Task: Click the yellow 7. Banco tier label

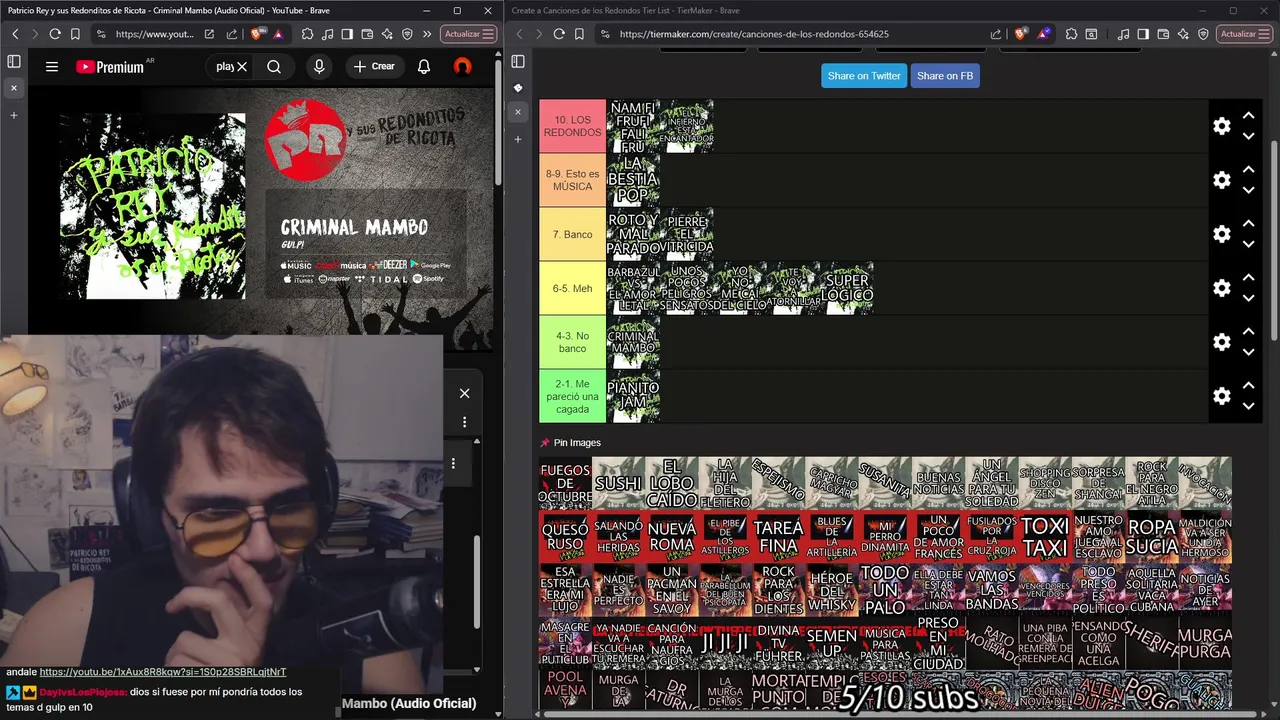Action: click(573, 234)
